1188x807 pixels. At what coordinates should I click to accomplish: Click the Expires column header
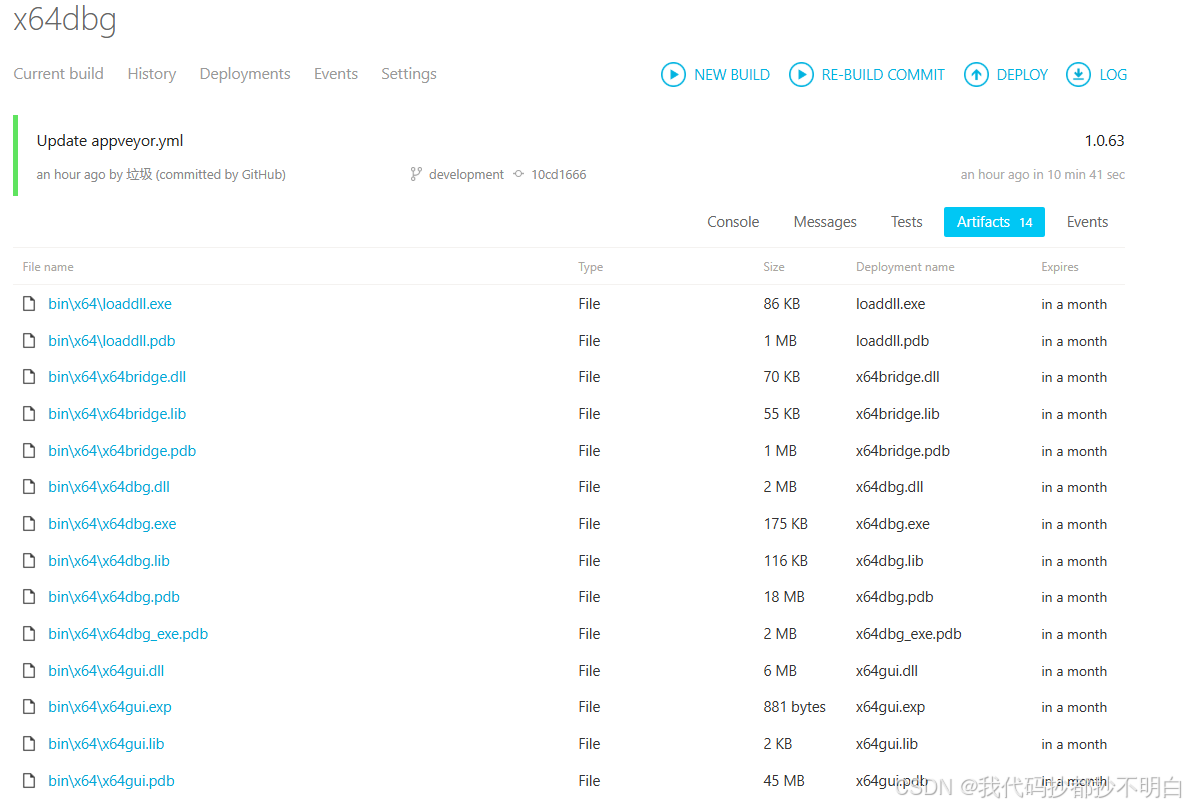(1059, 267)
